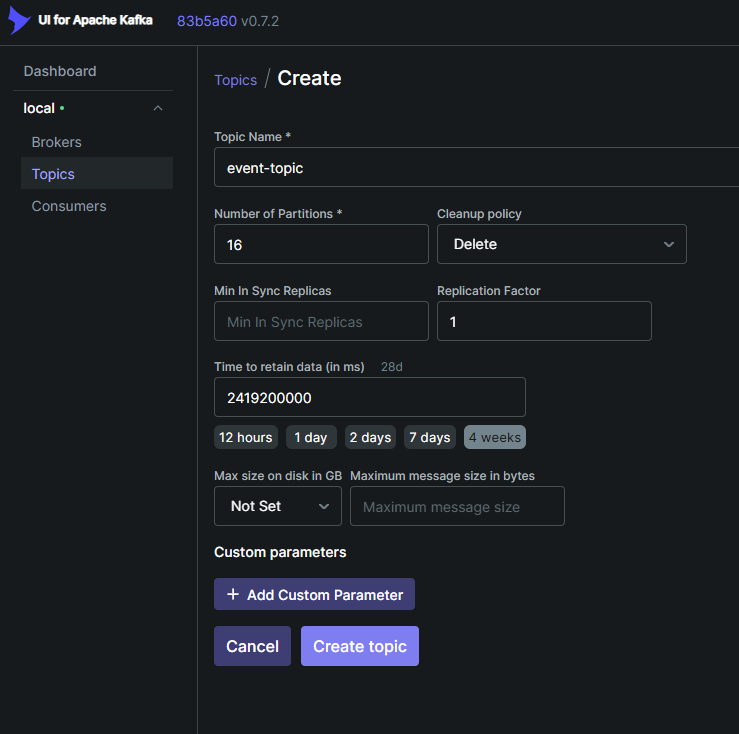Click the Custom parameters heading

(x=280, y=552)
